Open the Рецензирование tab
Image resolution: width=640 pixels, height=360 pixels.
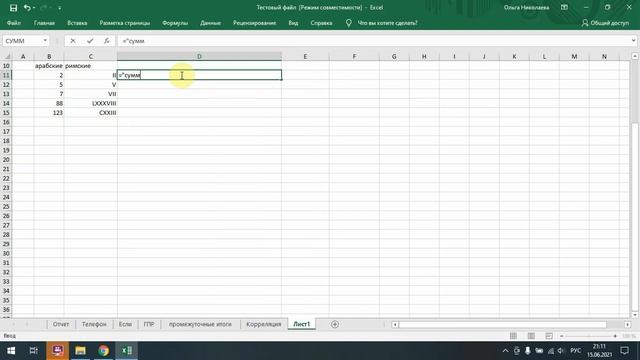point(254,23)
